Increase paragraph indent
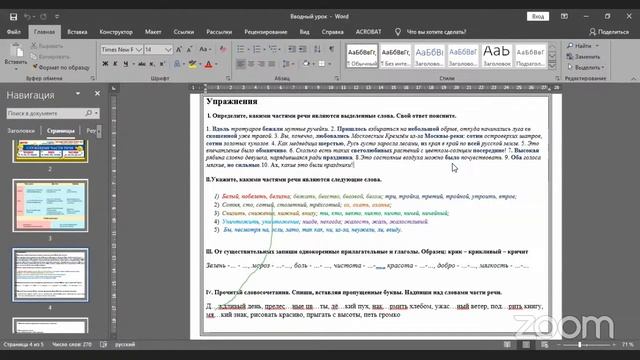640x360 pixels. (302, 49)
